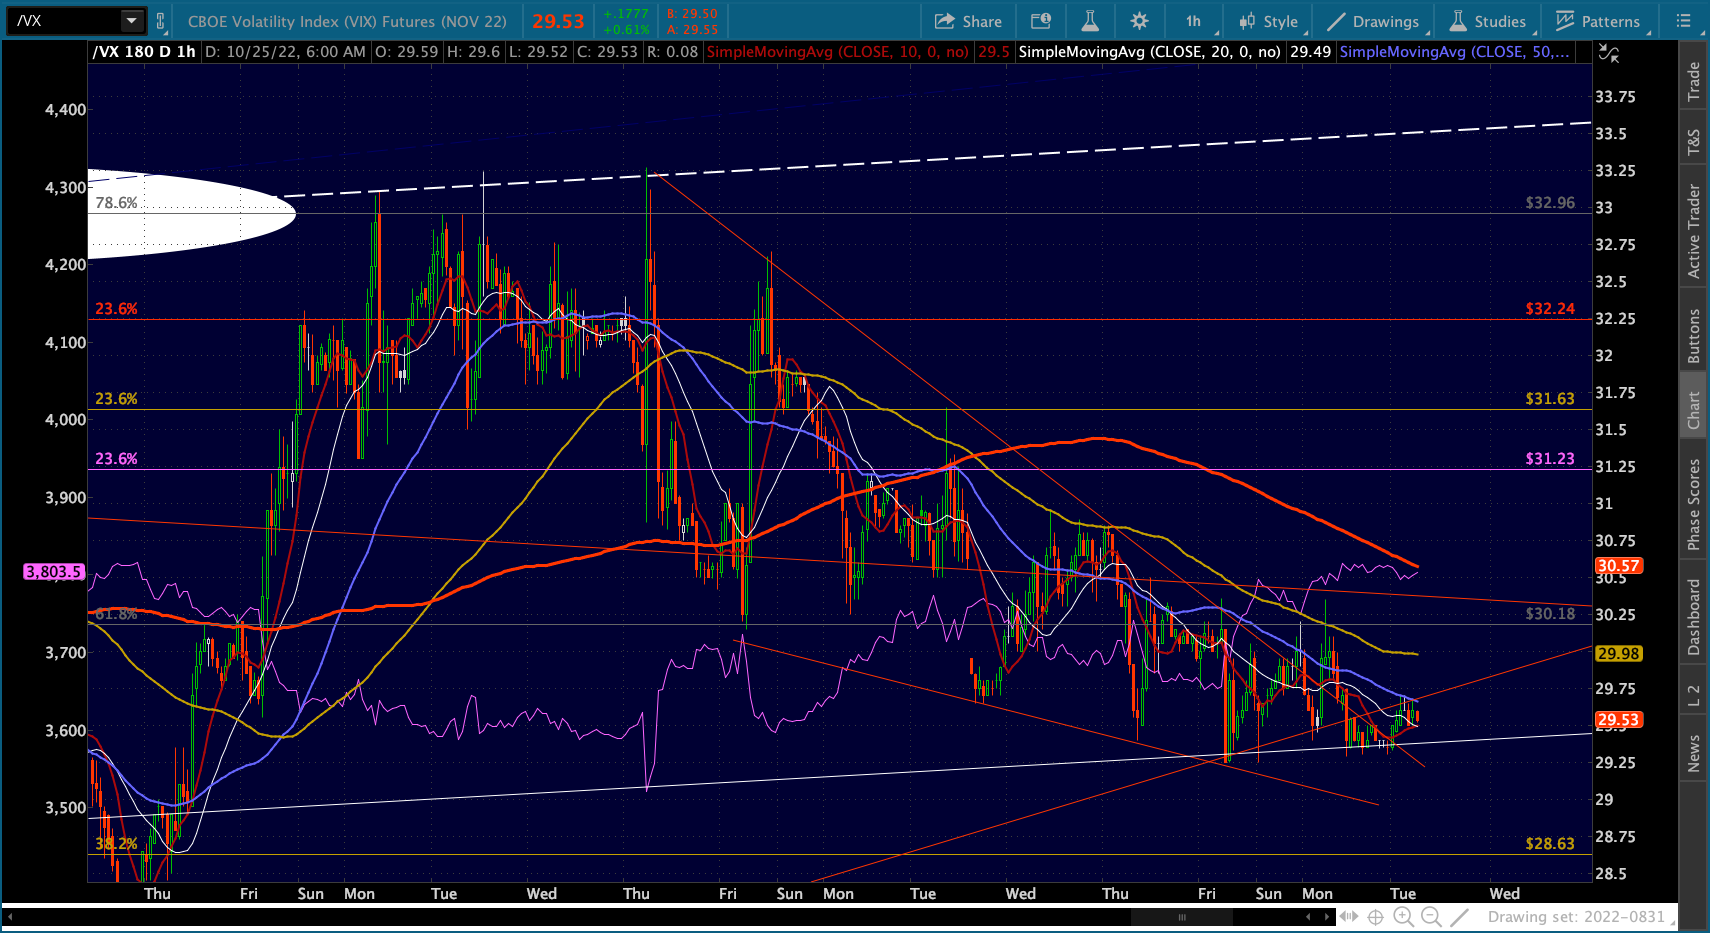Screen dimensions: 1710x933
Task: Click the symbol link clipboard icon
Action: point(160,21)
